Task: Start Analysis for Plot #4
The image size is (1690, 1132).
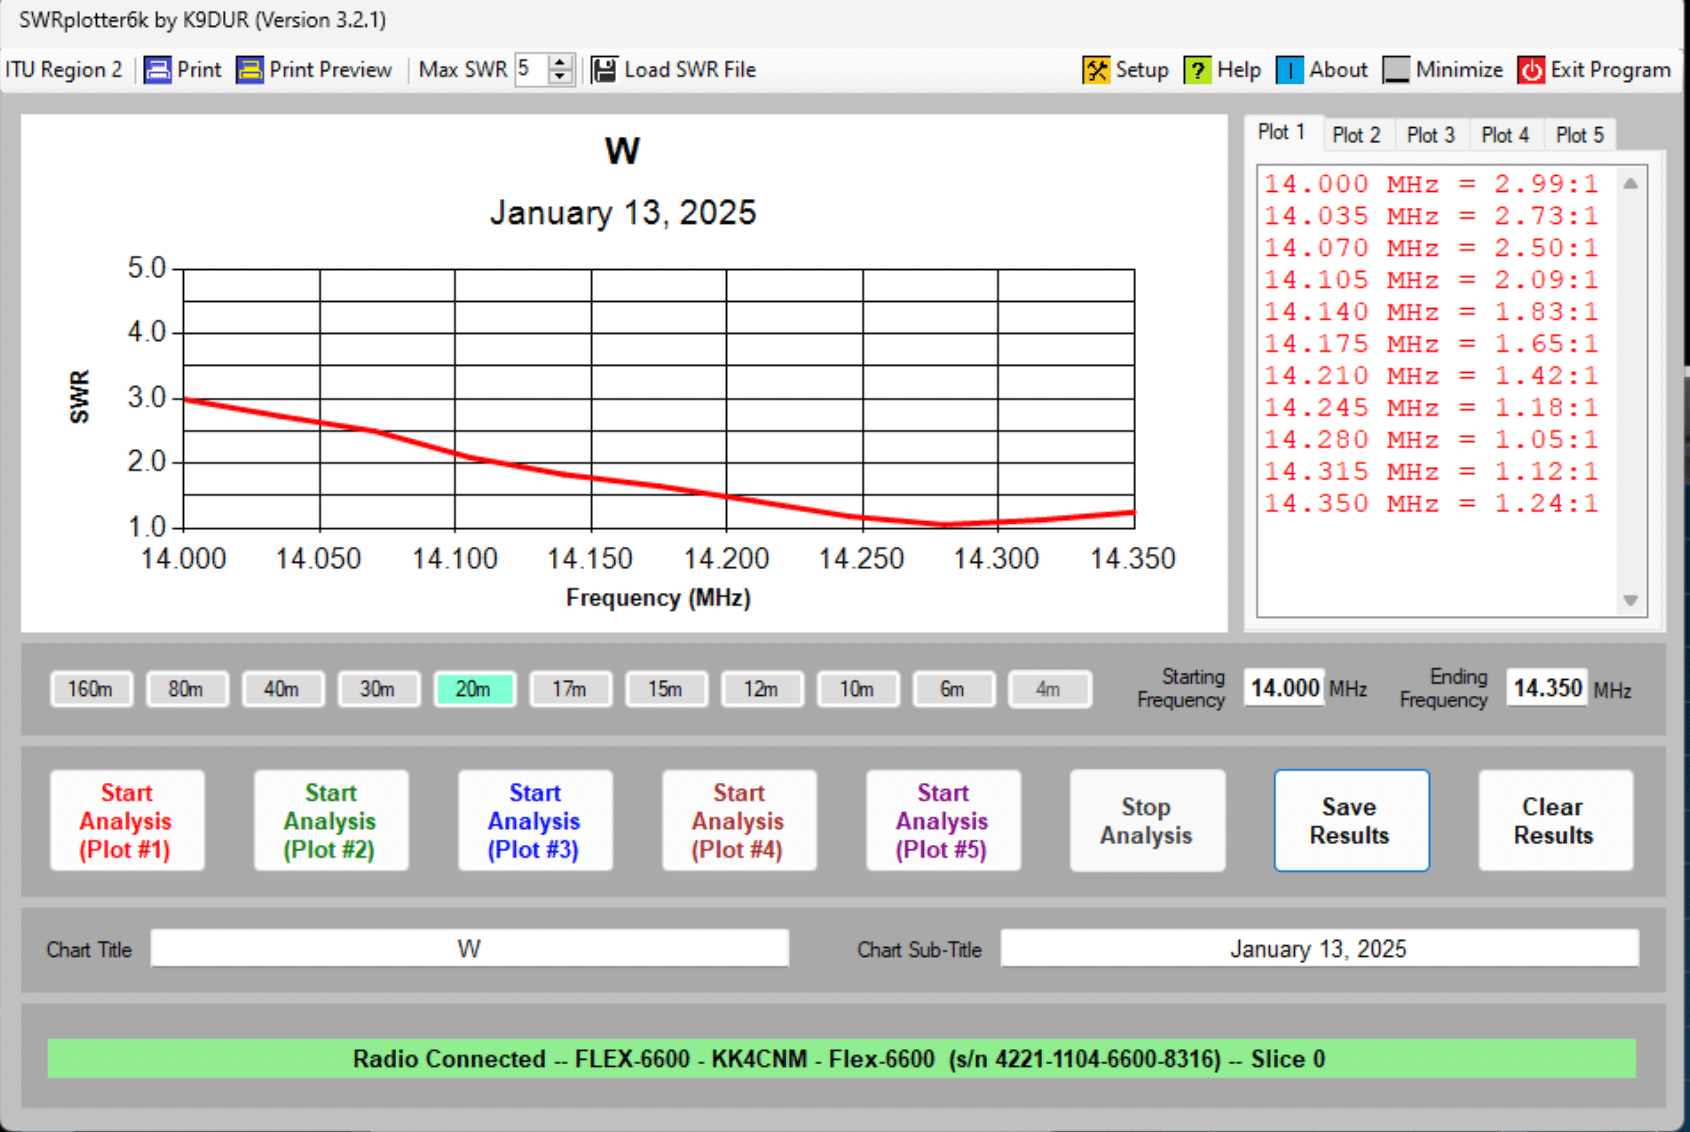Action: click(x=739, y=821)
